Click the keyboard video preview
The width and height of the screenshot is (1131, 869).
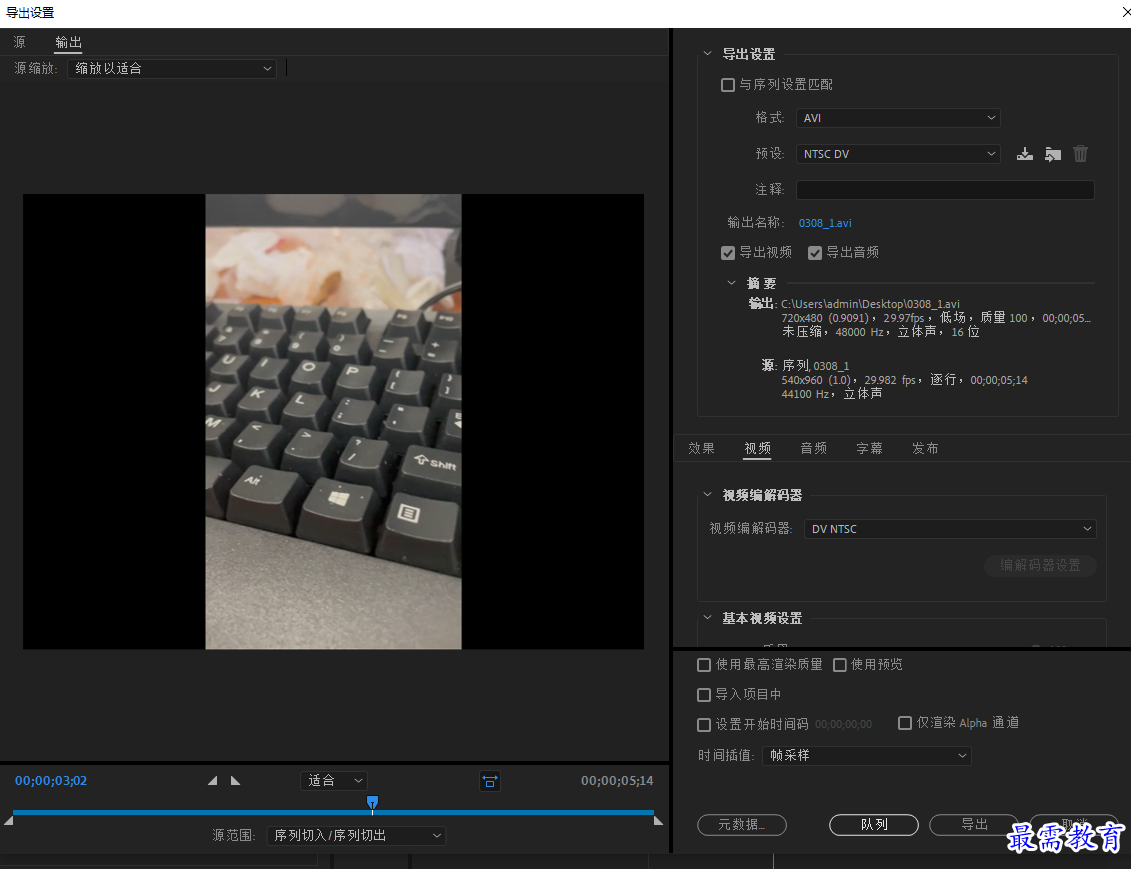pos(333,421)
